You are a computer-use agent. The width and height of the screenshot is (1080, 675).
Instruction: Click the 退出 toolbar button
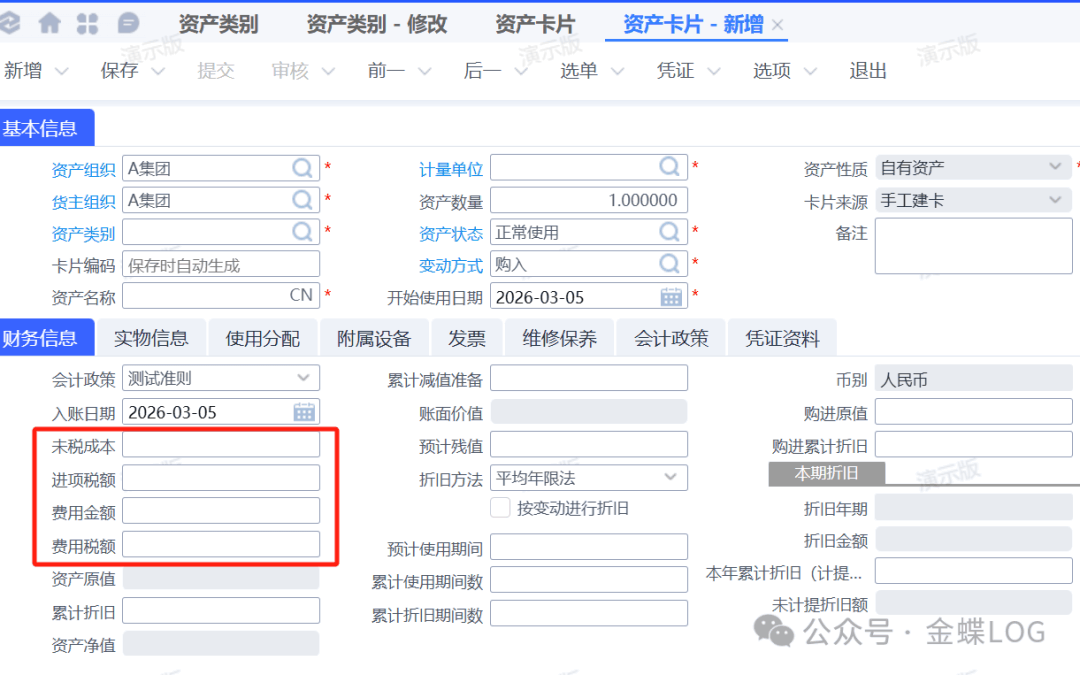(x=868, y=71)
